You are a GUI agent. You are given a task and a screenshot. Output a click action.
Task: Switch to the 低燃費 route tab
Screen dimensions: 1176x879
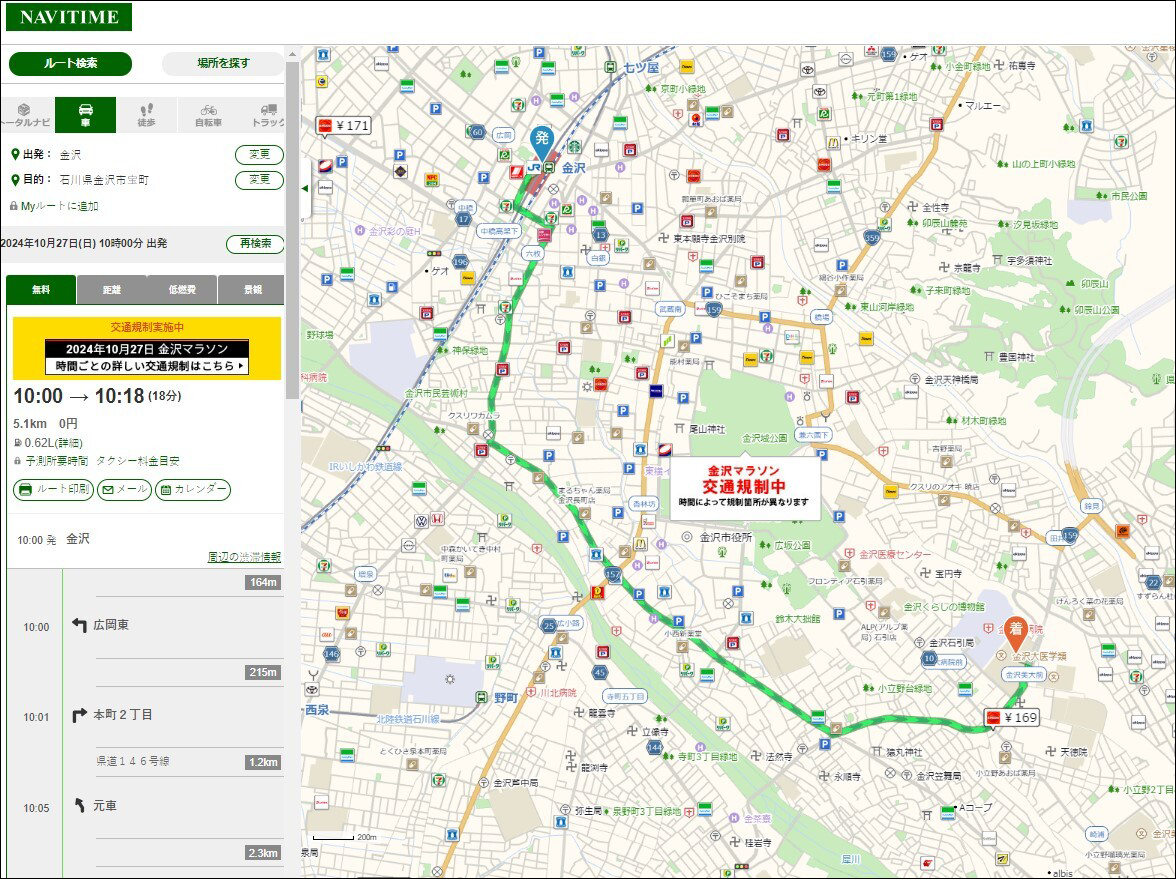click(x=182, y=290)
